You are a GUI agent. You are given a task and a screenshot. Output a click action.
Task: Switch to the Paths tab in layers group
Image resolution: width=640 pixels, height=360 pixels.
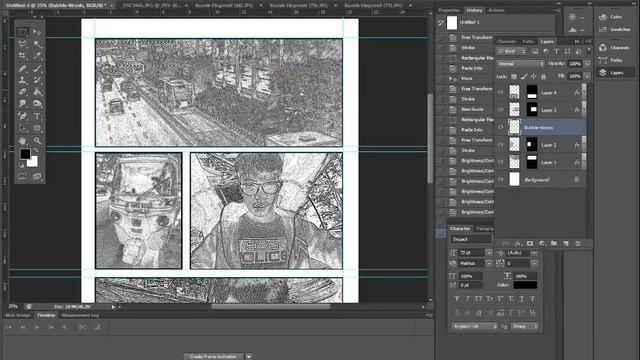[528, 42]
